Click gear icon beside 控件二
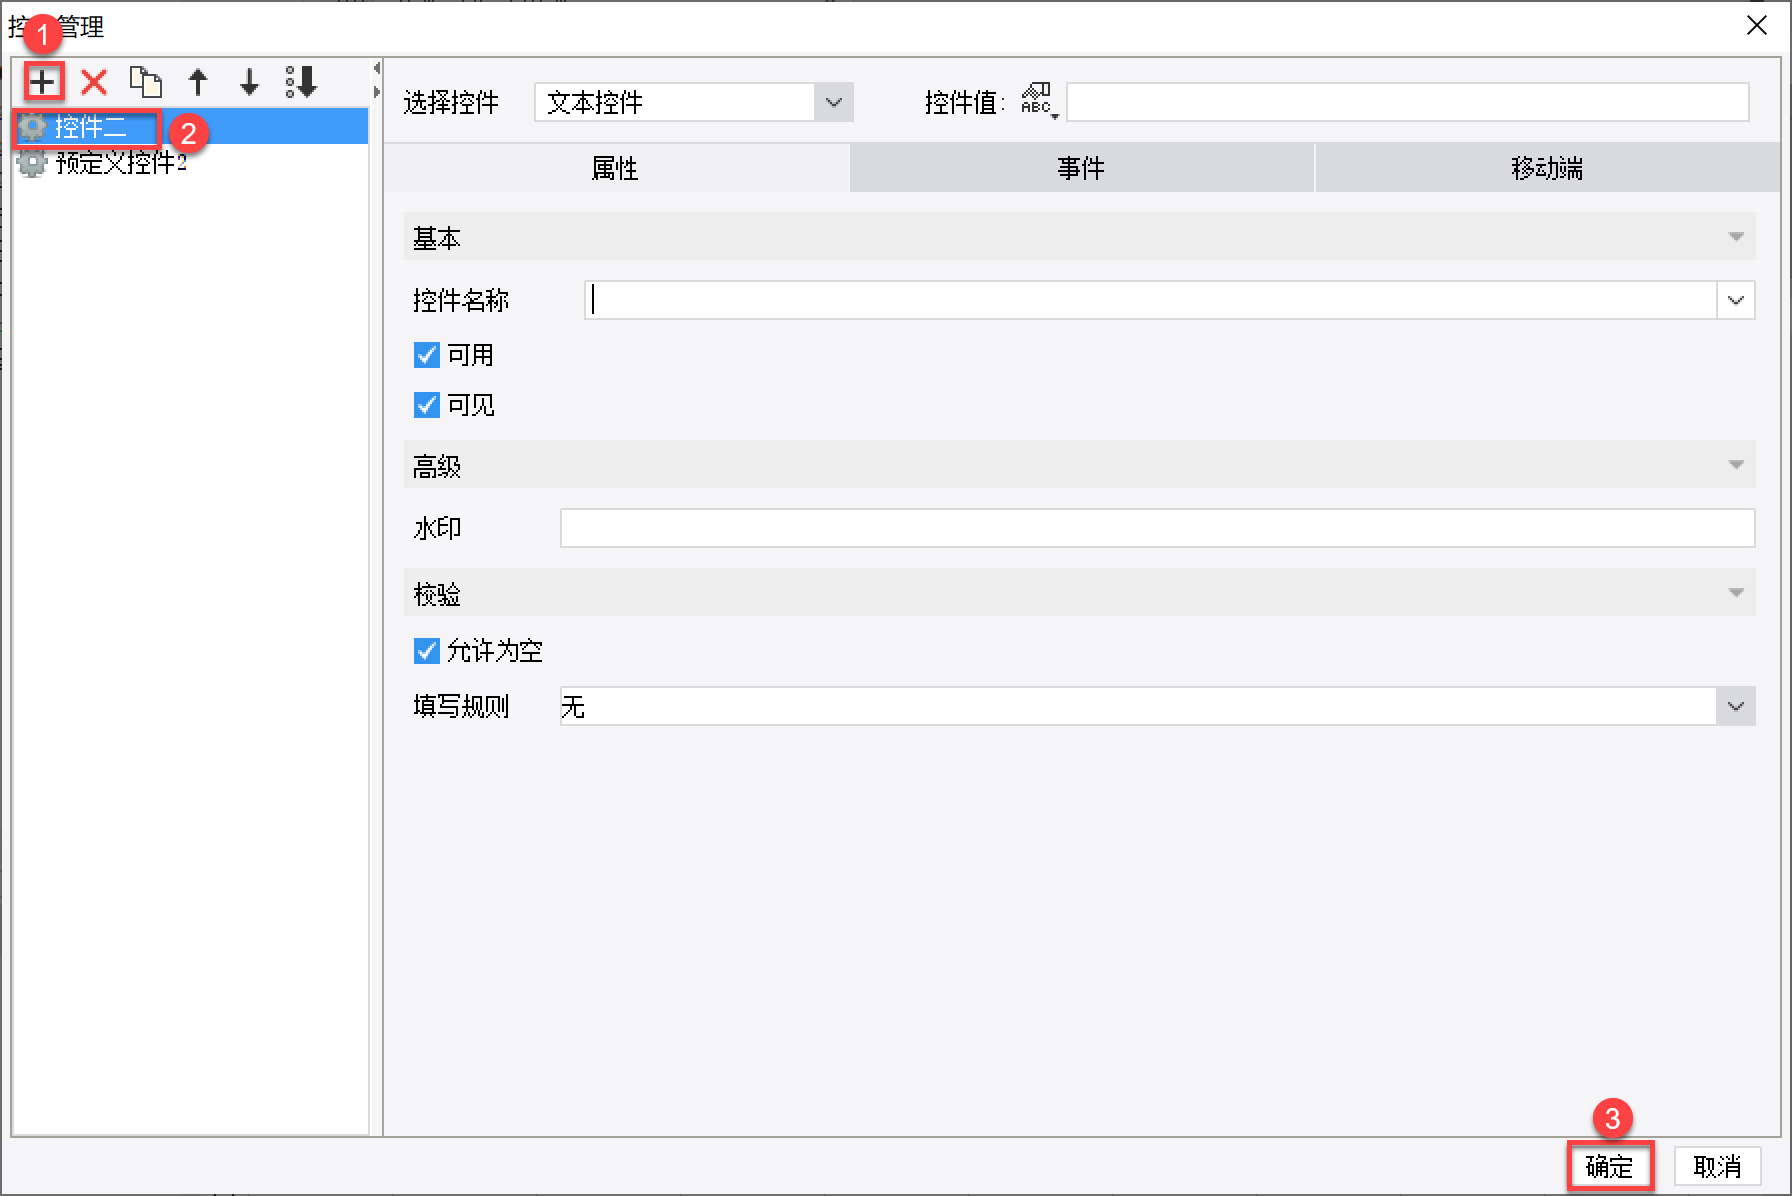This screenshot has height=1196, width=1792. click(x=33, y=127)
